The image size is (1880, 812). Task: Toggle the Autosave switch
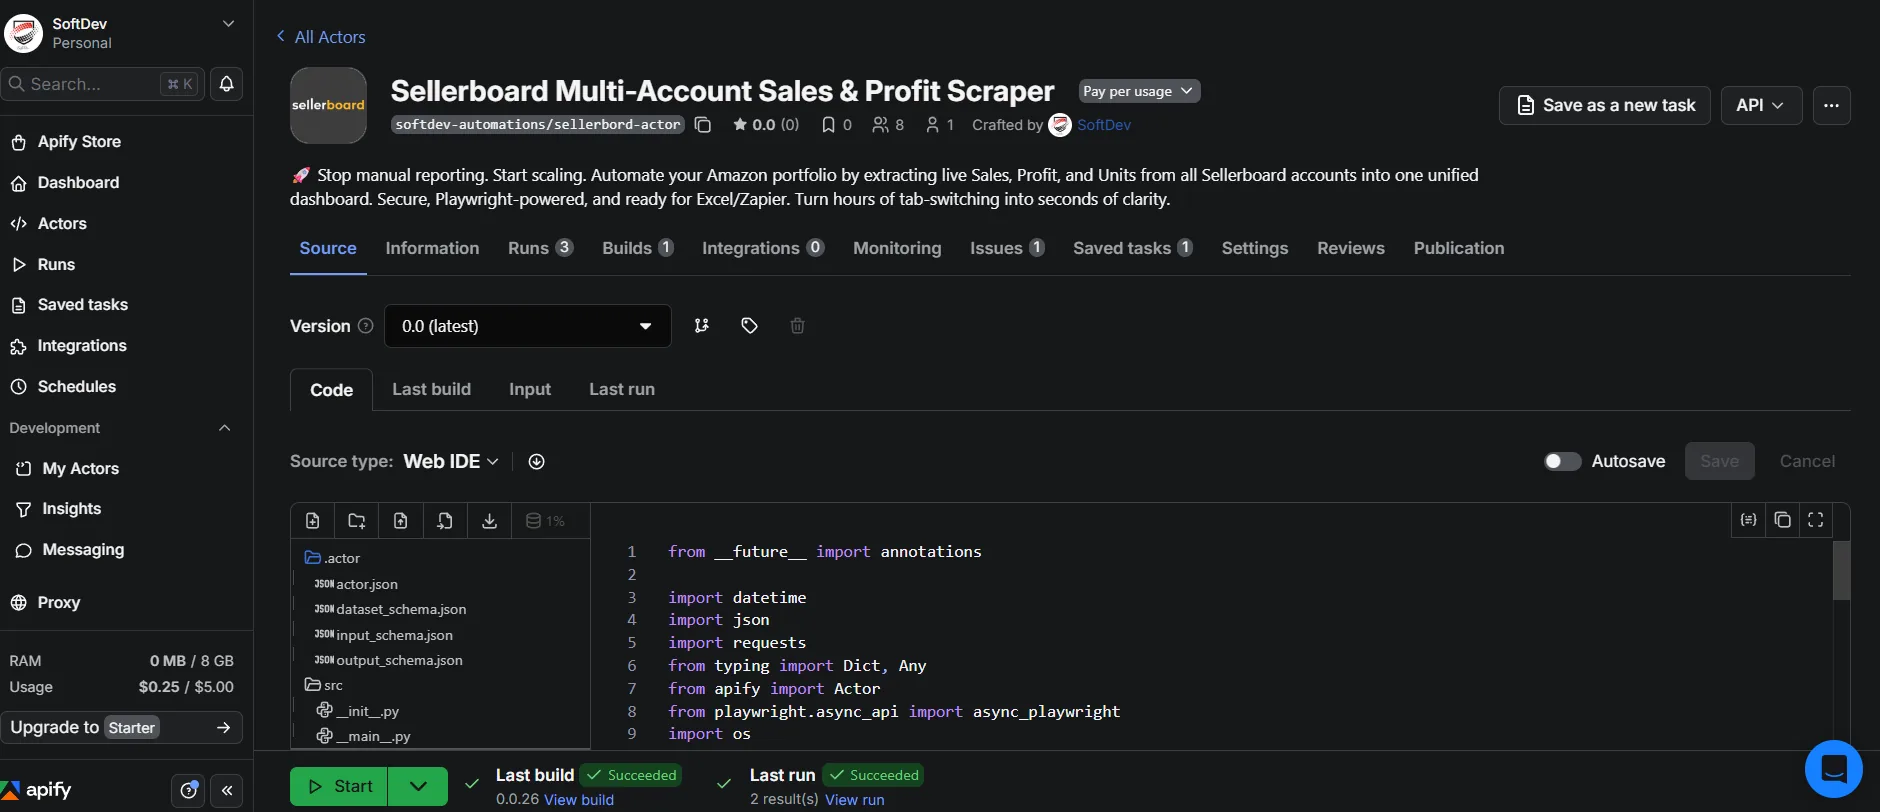[1562, 461]
